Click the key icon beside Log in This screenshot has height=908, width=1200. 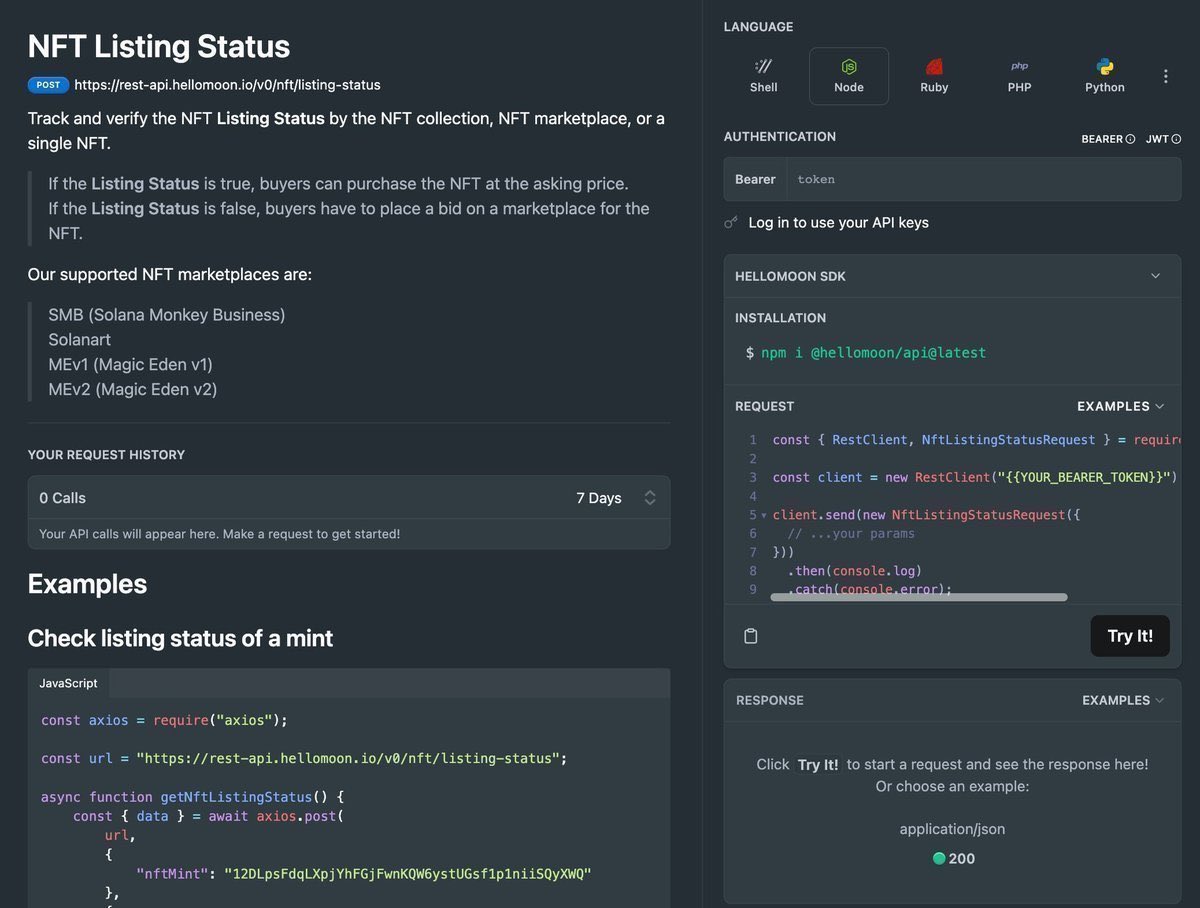731,223
